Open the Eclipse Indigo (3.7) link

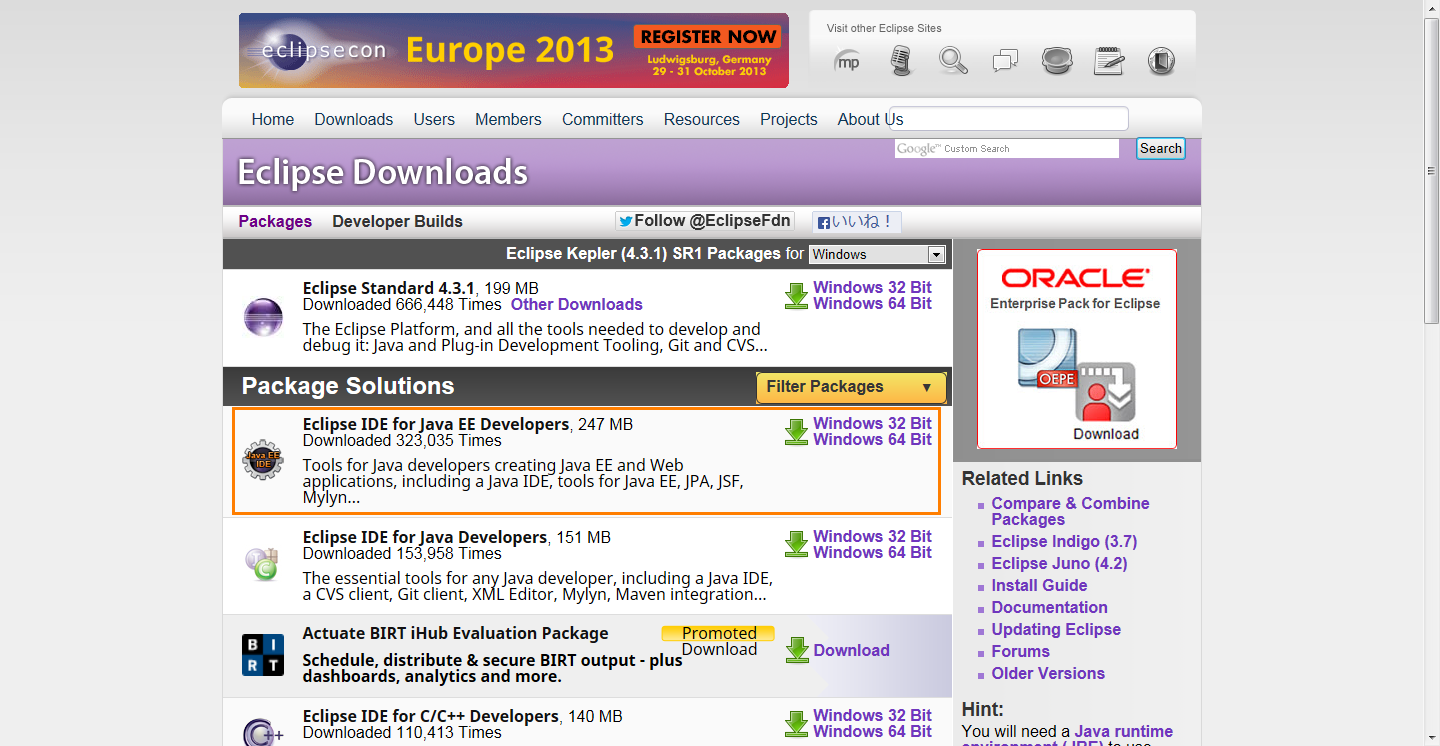point(1064,541)
